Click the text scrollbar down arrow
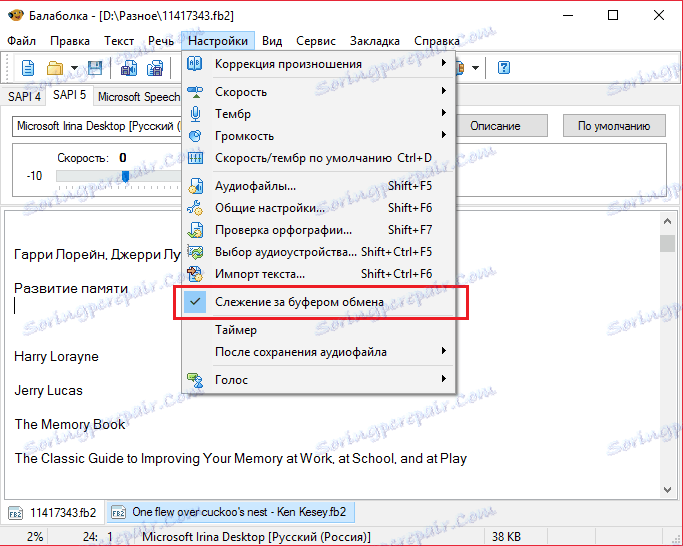Image resolution: width=683 pixels, height=546 pixels. tap(667, 489)
